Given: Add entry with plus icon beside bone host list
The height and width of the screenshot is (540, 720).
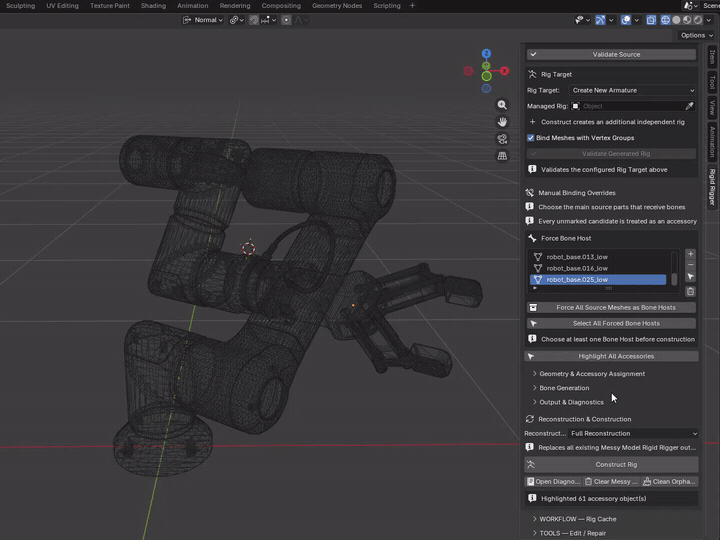Looking at the screenshot, I should (690, 254).
